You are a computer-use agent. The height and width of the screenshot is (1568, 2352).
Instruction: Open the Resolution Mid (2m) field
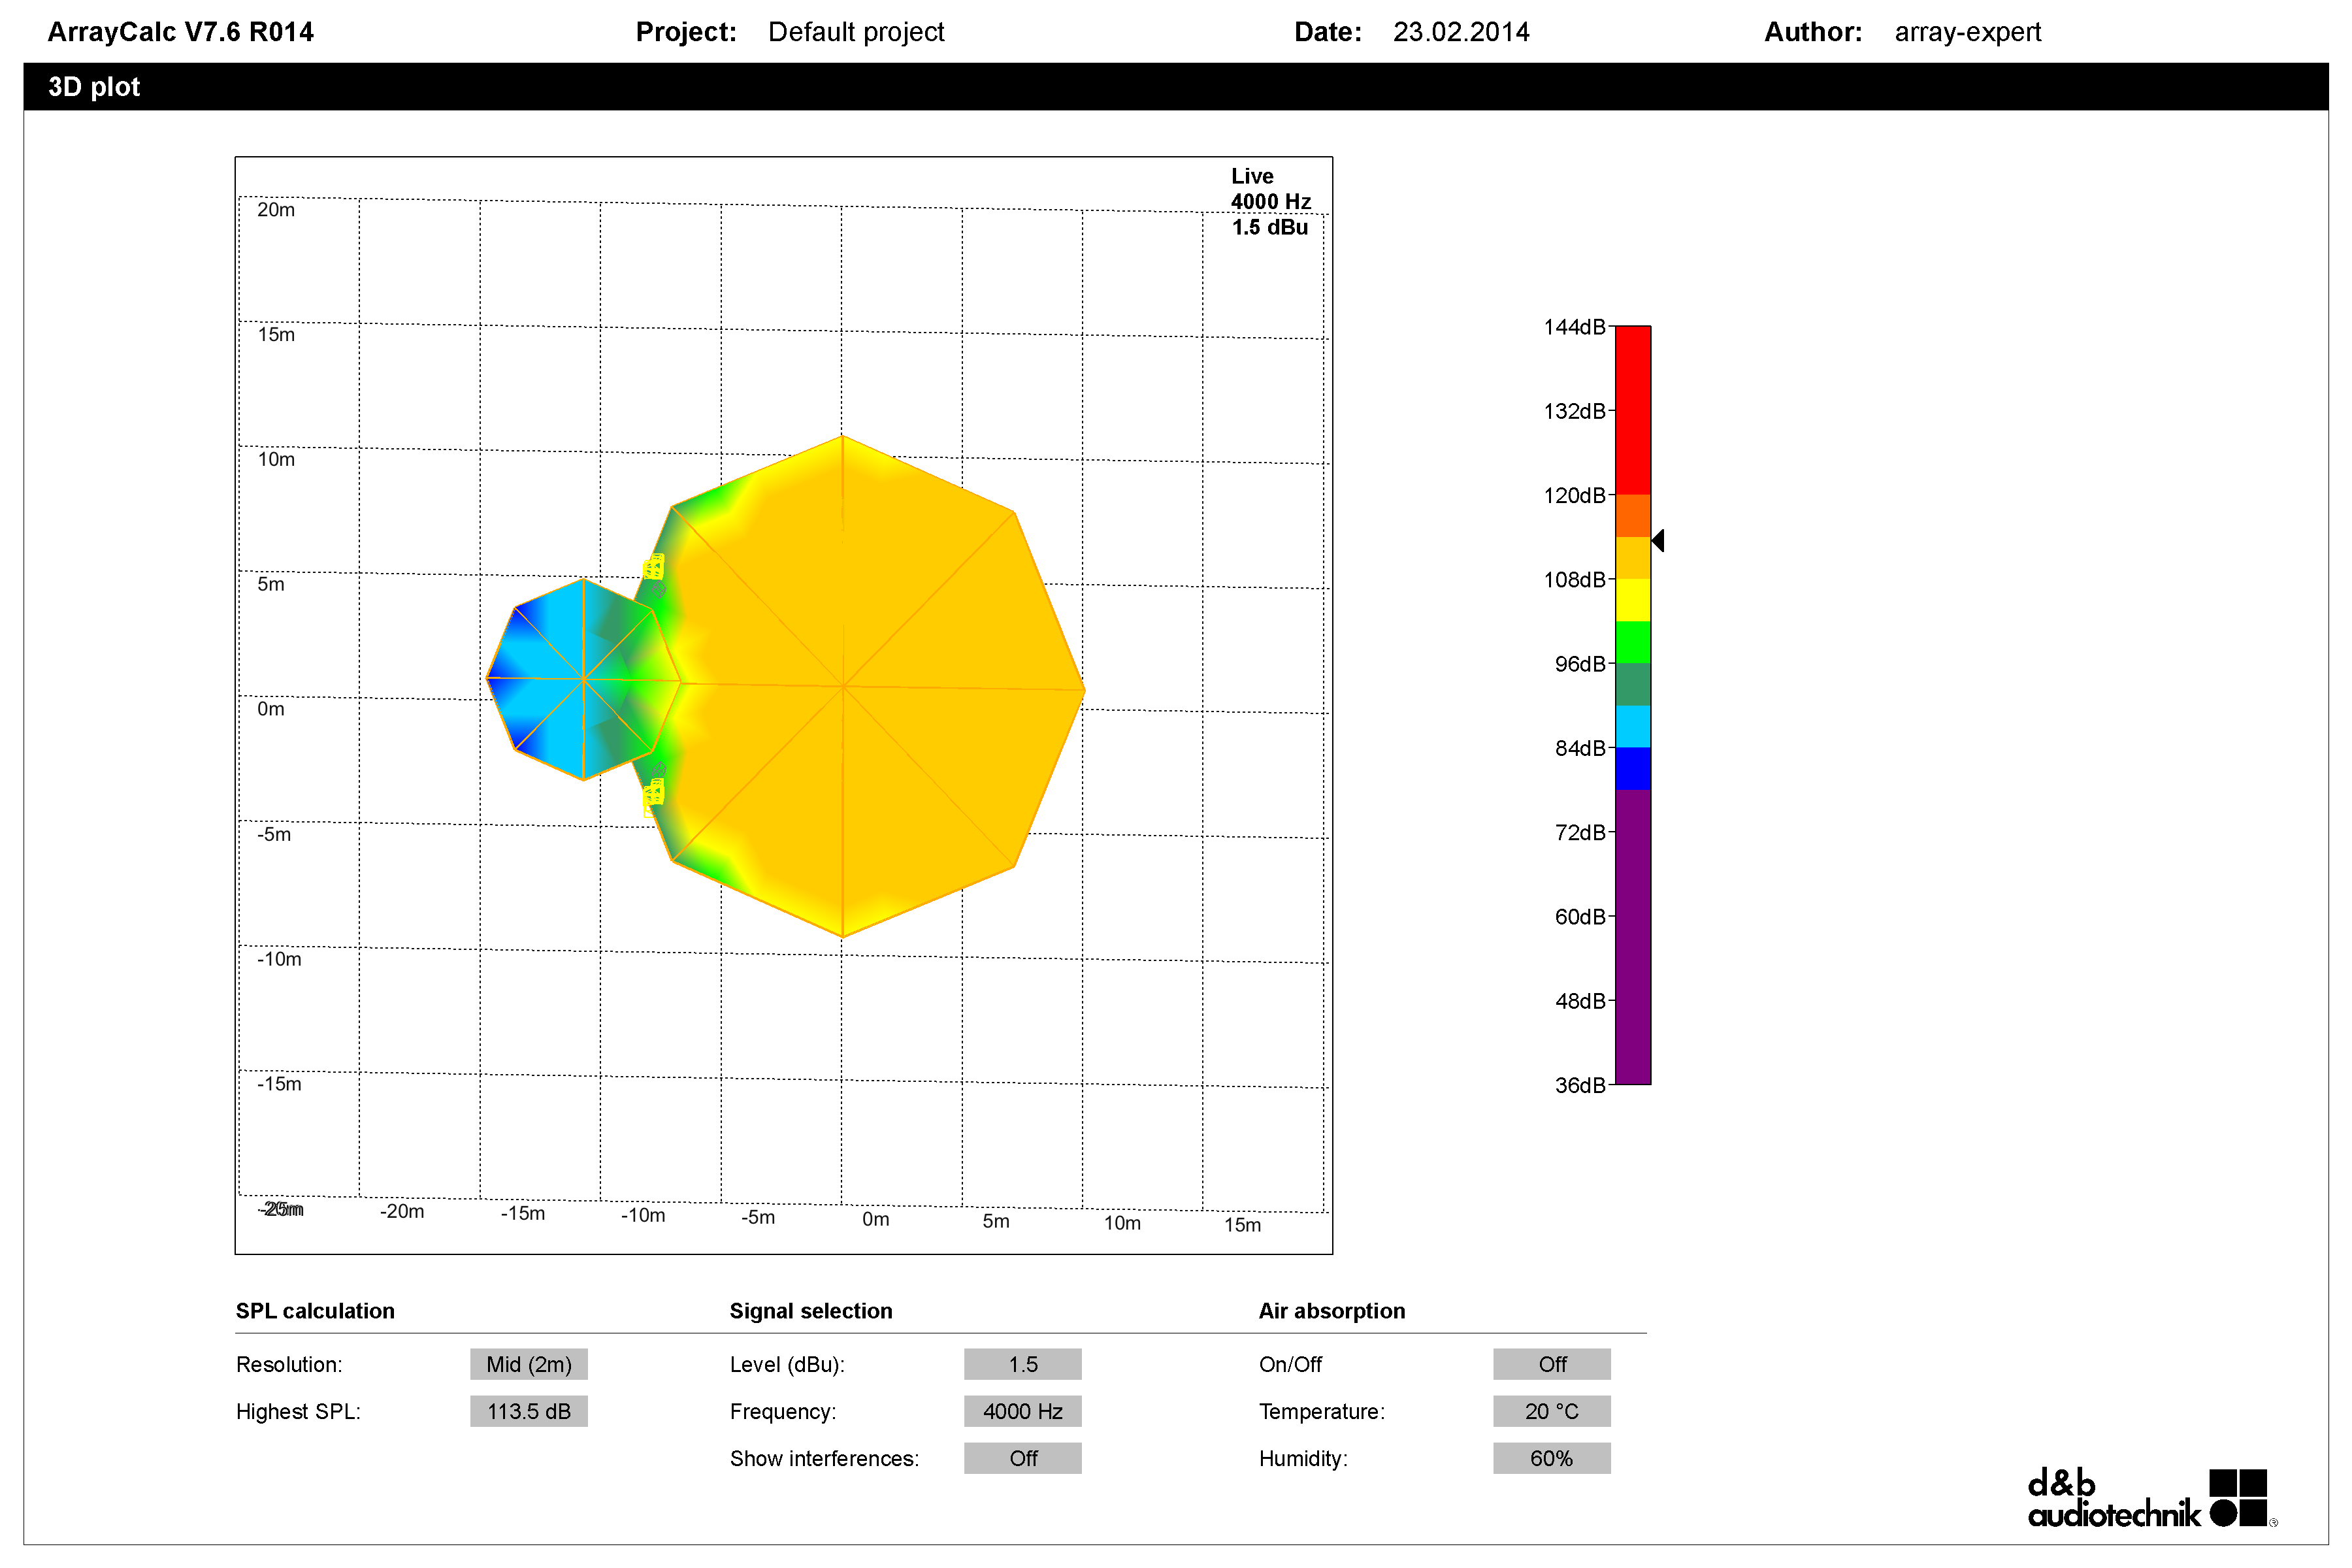pyautogui.click(x=528, y=1364)
